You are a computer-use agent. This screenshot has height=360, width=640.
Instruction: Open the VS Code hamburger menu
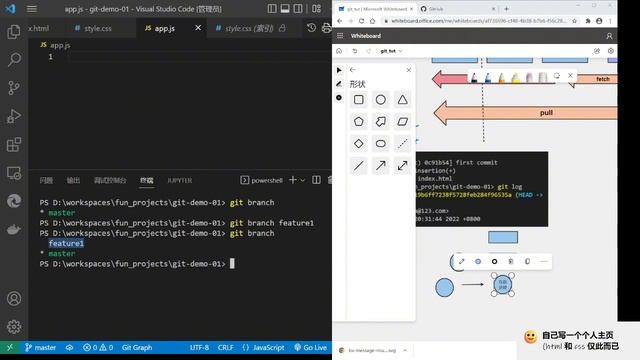point(31,9)
